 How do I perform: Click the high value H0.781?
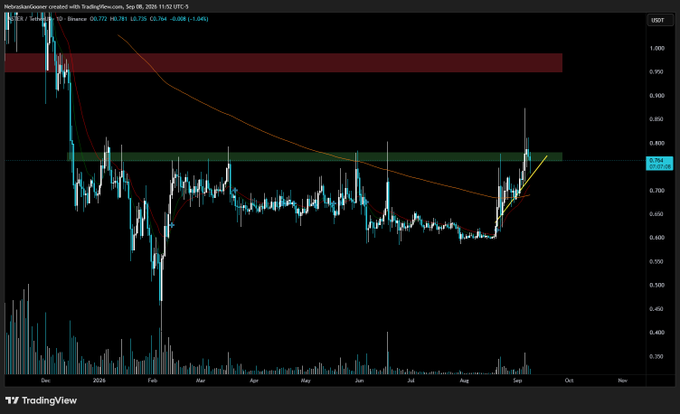119,19
